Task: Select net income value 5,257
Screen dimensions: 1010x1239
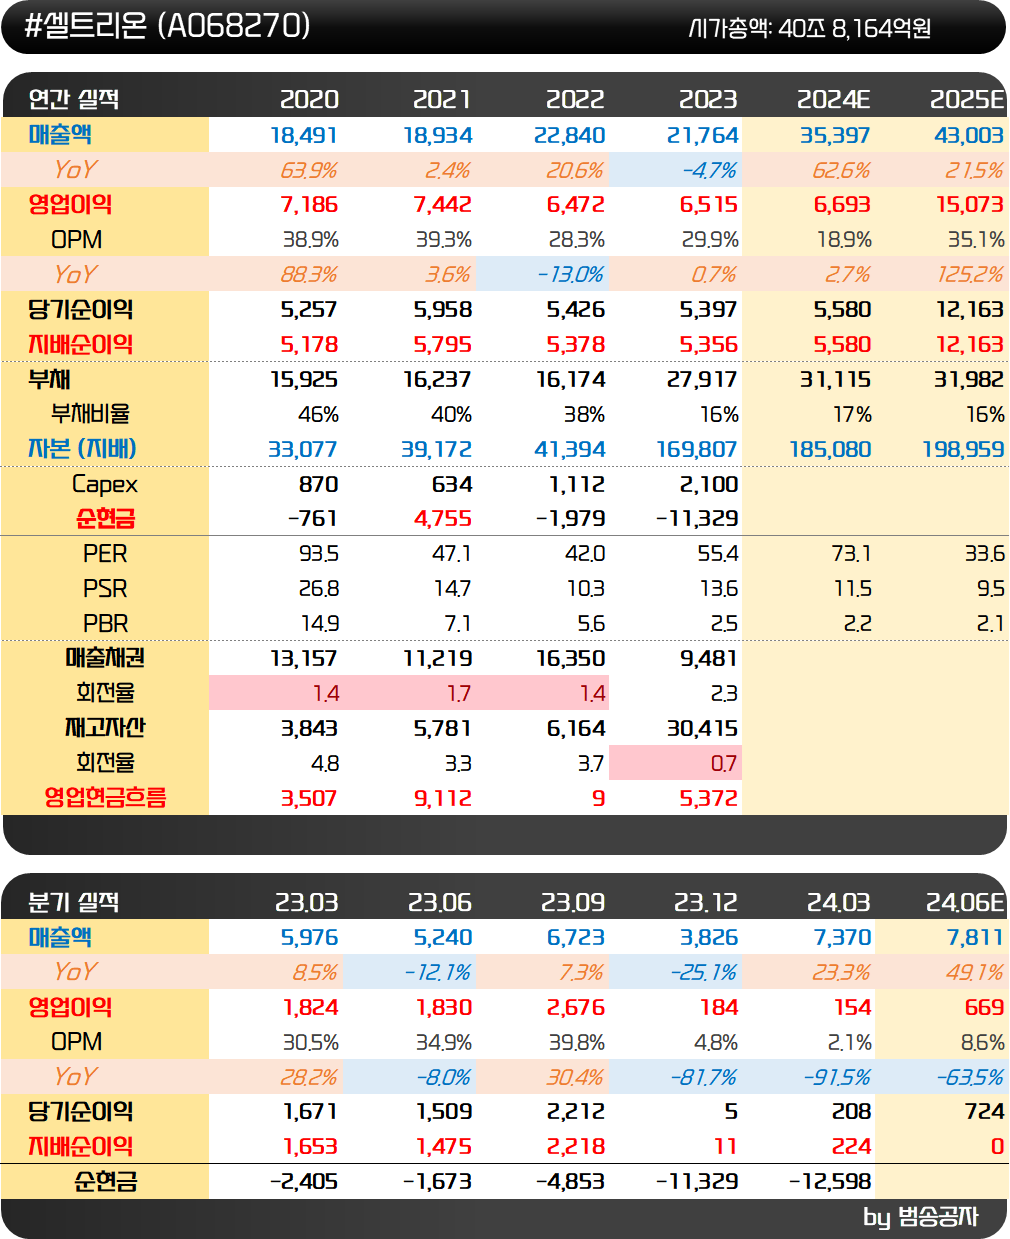Action: 309,309
